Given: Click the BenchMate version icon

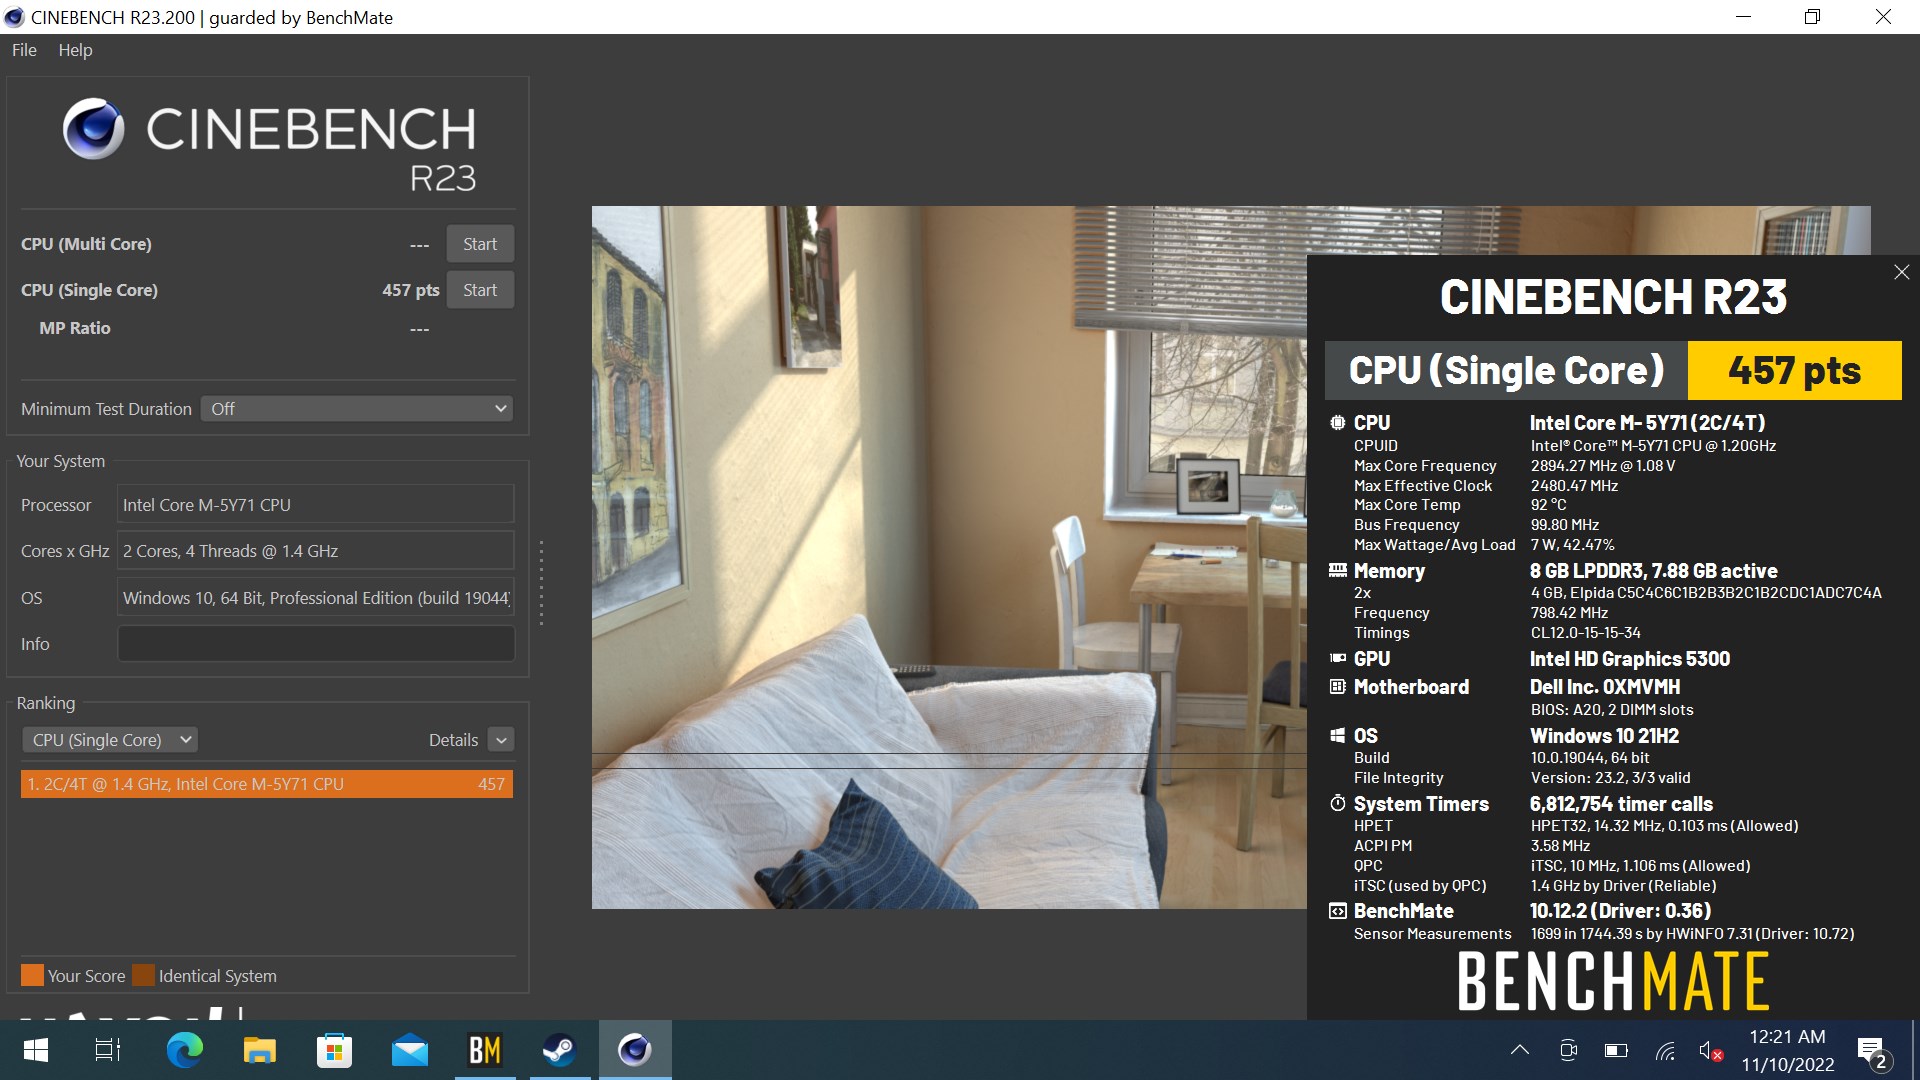Looking at the screenshot, I should (x=1337, y=911).
